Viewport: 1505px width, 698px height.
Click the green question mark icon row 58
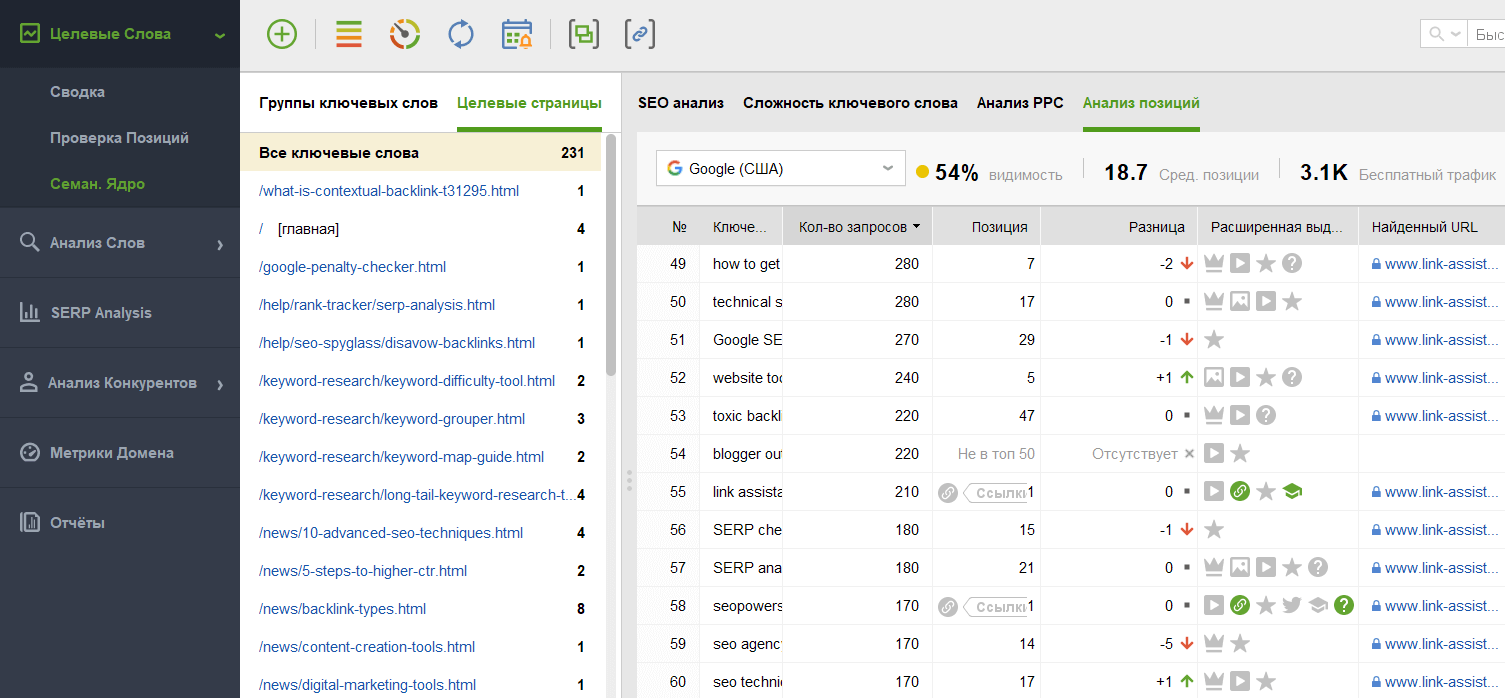point(1344,606)
